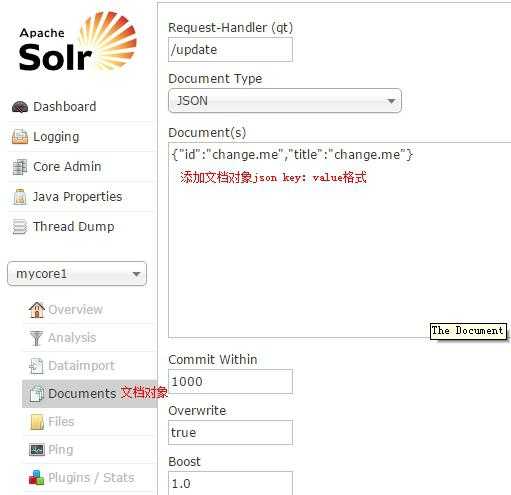
Task: Click the Commit Within 1000 field
Action: coord(230,381)
